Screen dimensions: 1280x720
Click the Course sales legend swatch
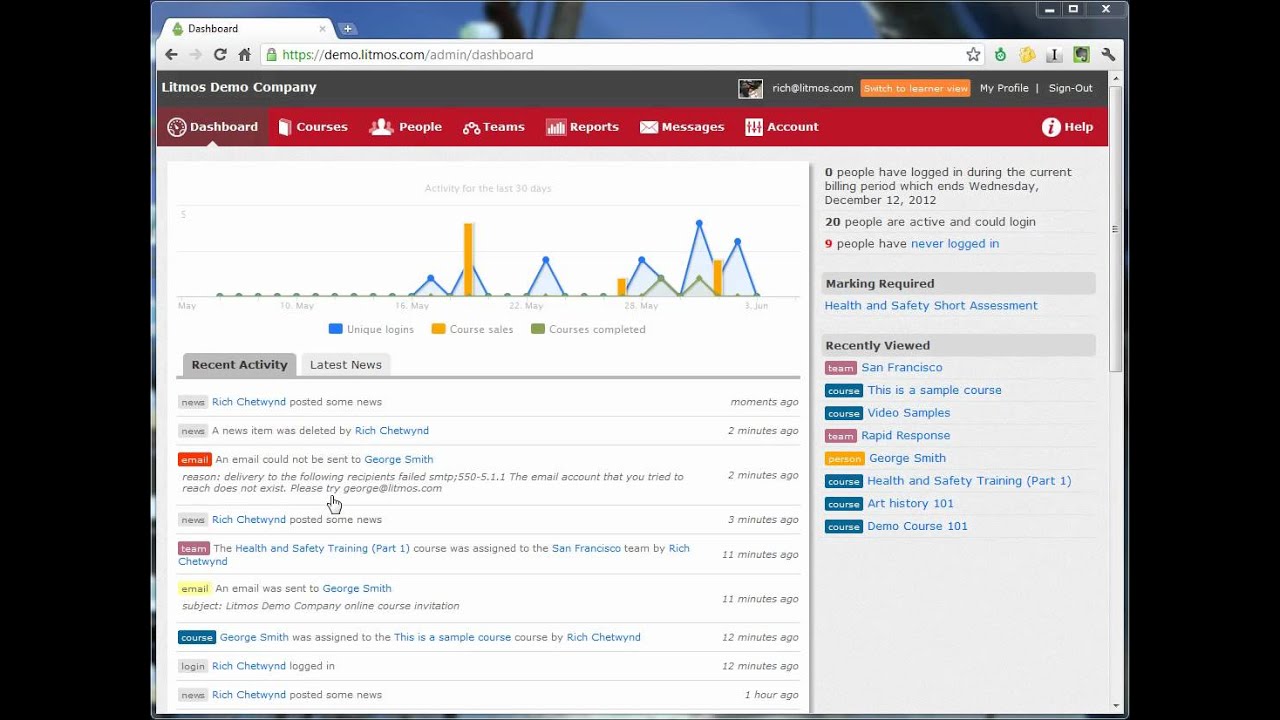(438, 329)
